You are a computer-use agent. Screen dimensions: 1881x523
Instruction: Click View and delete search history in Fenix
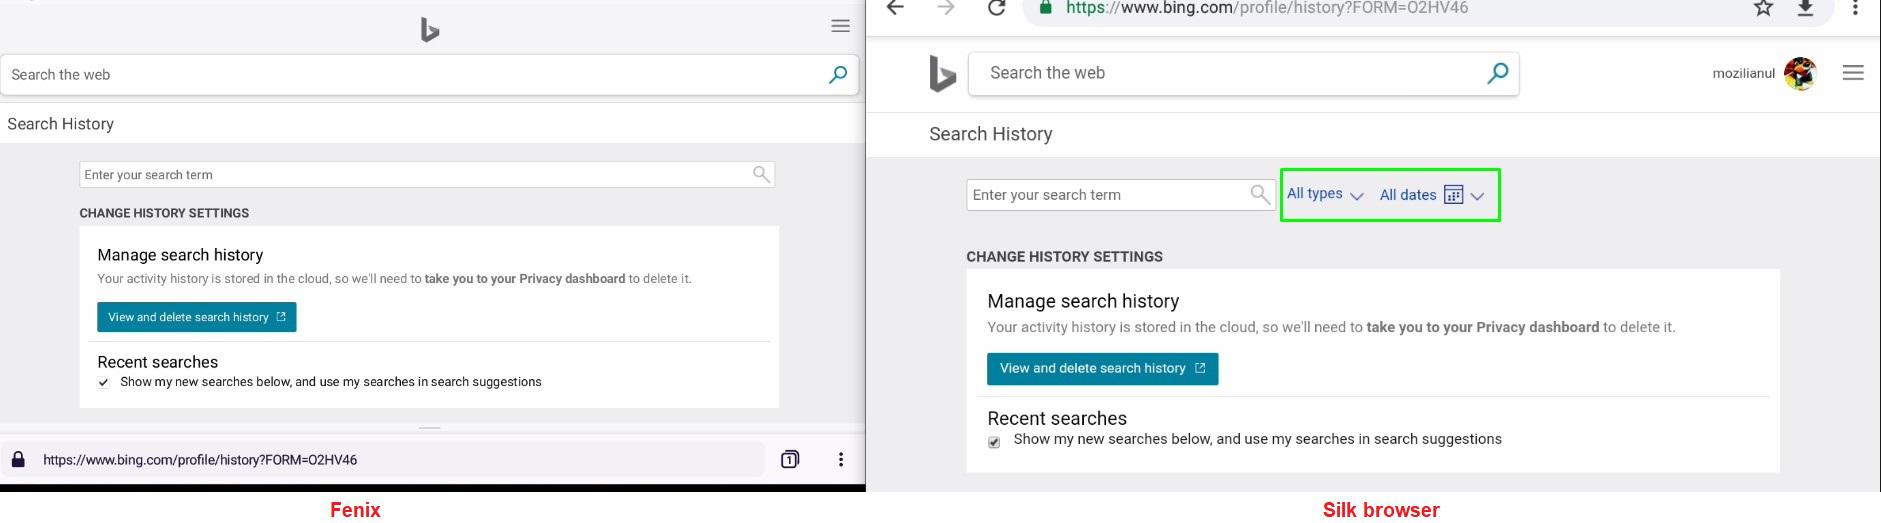tap(197, 317)
